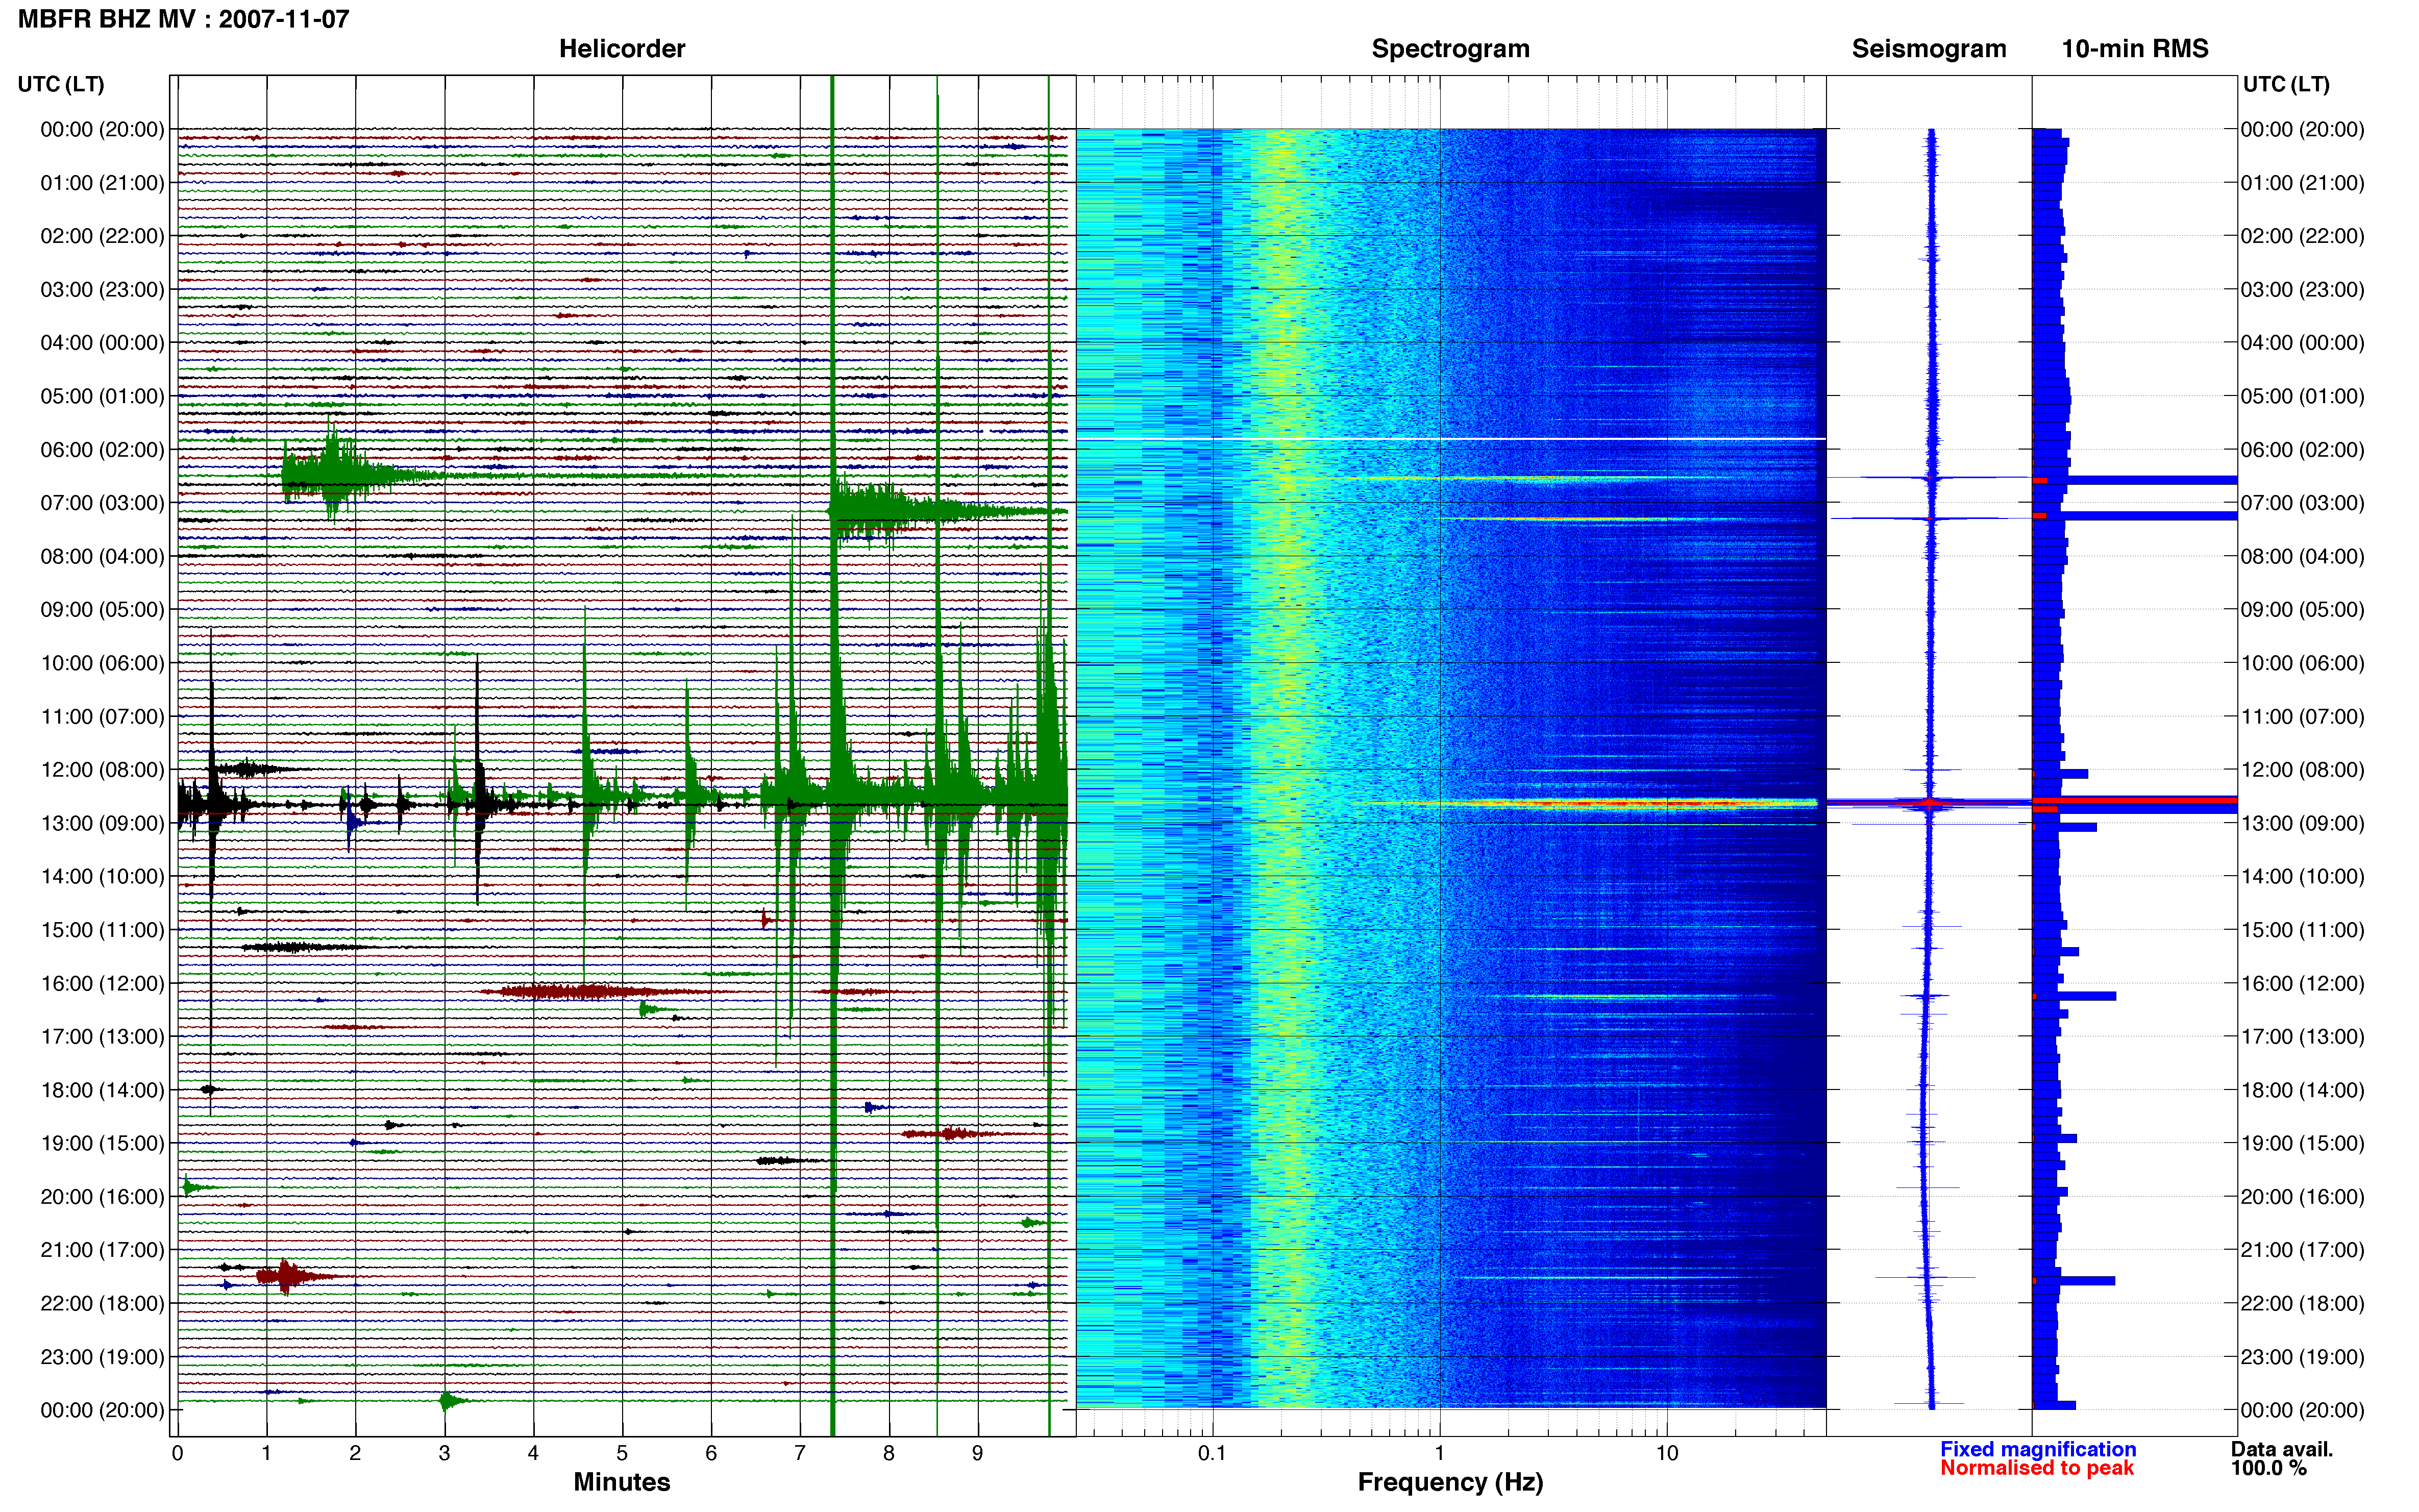Click the green waveform near 07:00 at minute 8
2419x1512 pixels.
coord(900,510)
